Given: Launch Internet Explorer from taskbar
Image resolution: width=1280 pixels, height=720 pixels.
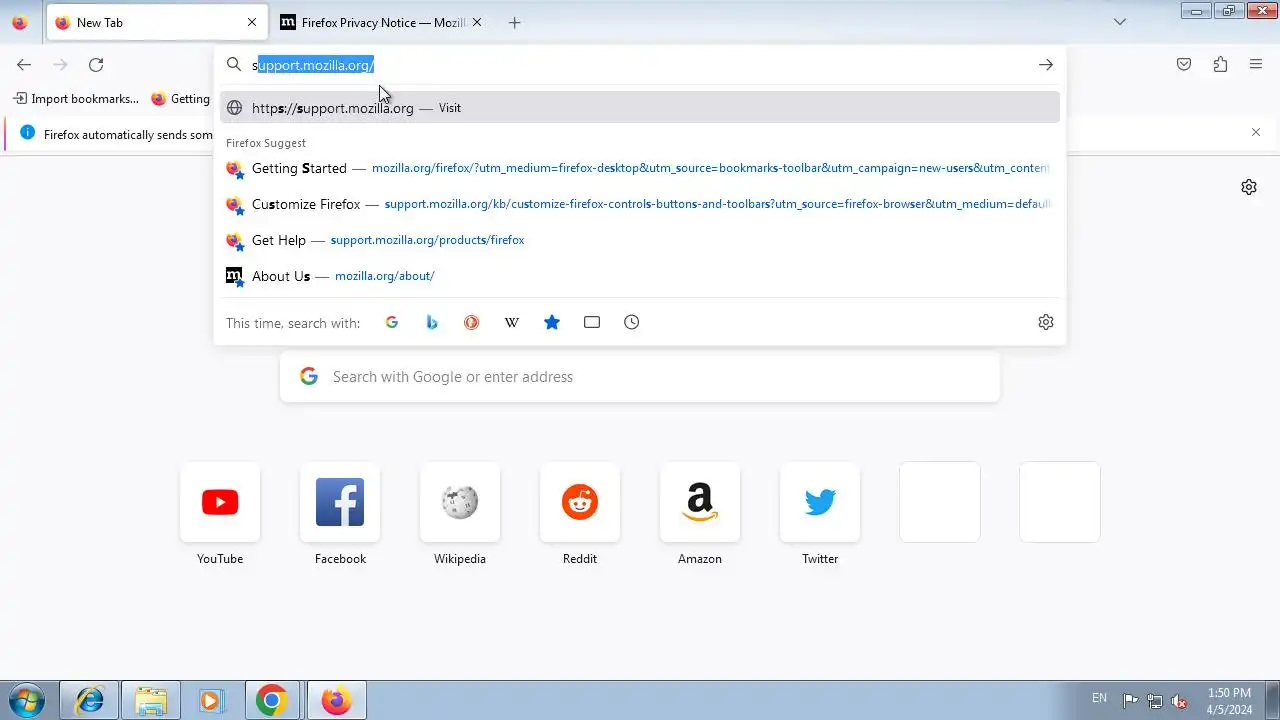Looking at the screenshot, I should click(x=90, y=701).
